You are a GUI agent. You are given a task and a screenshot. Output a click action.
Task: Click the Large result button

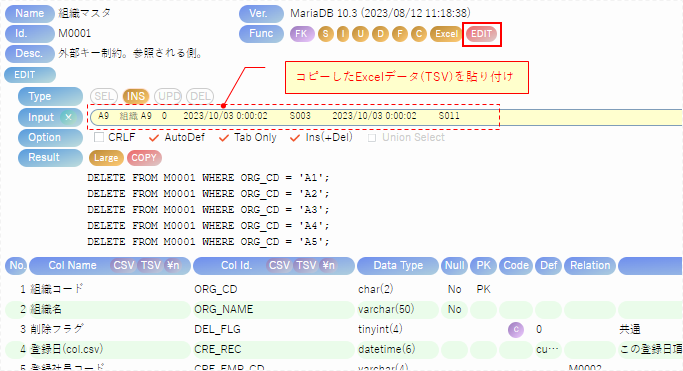pyautogui.click(x=106, y=158)
